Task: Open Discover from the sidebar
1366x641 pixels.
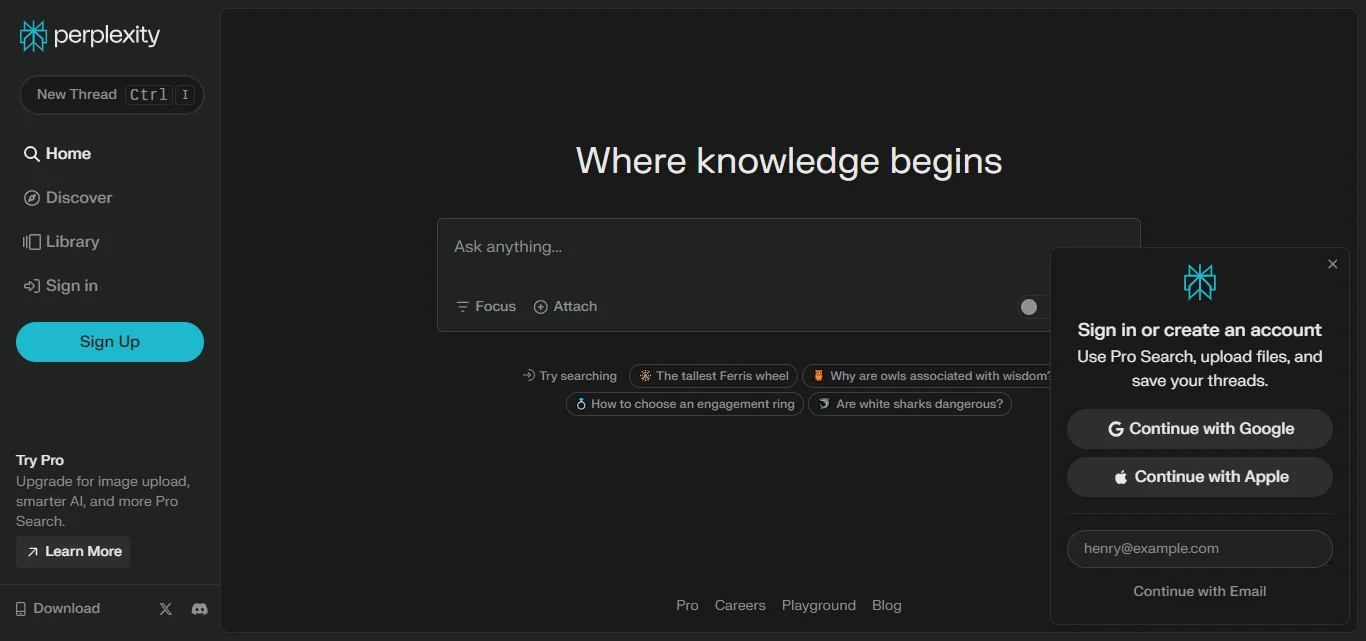Action: coord(31,197)
